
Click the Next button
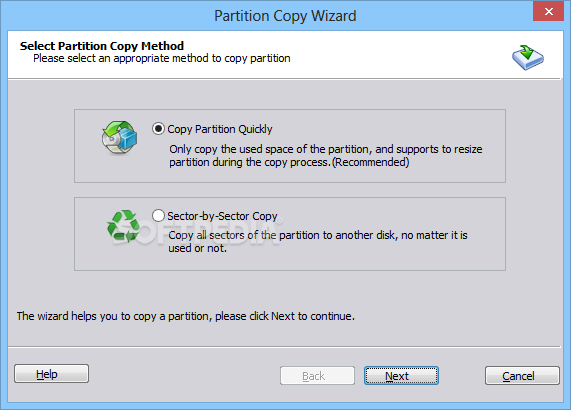click(x=401, y=375)
